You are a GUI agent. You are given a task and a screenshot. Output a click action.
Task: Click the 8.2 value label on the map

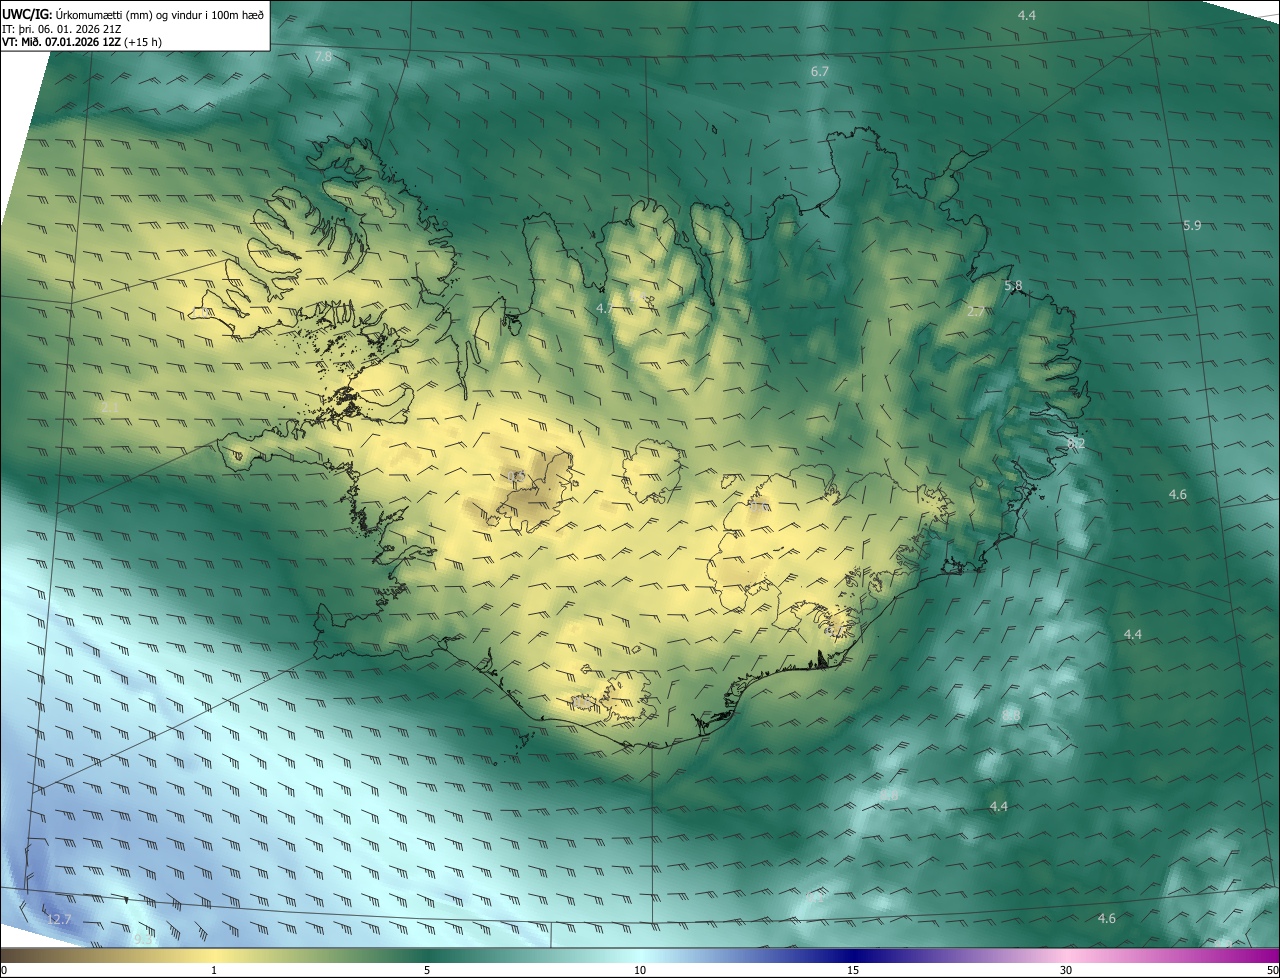(x=1076, y=443)
